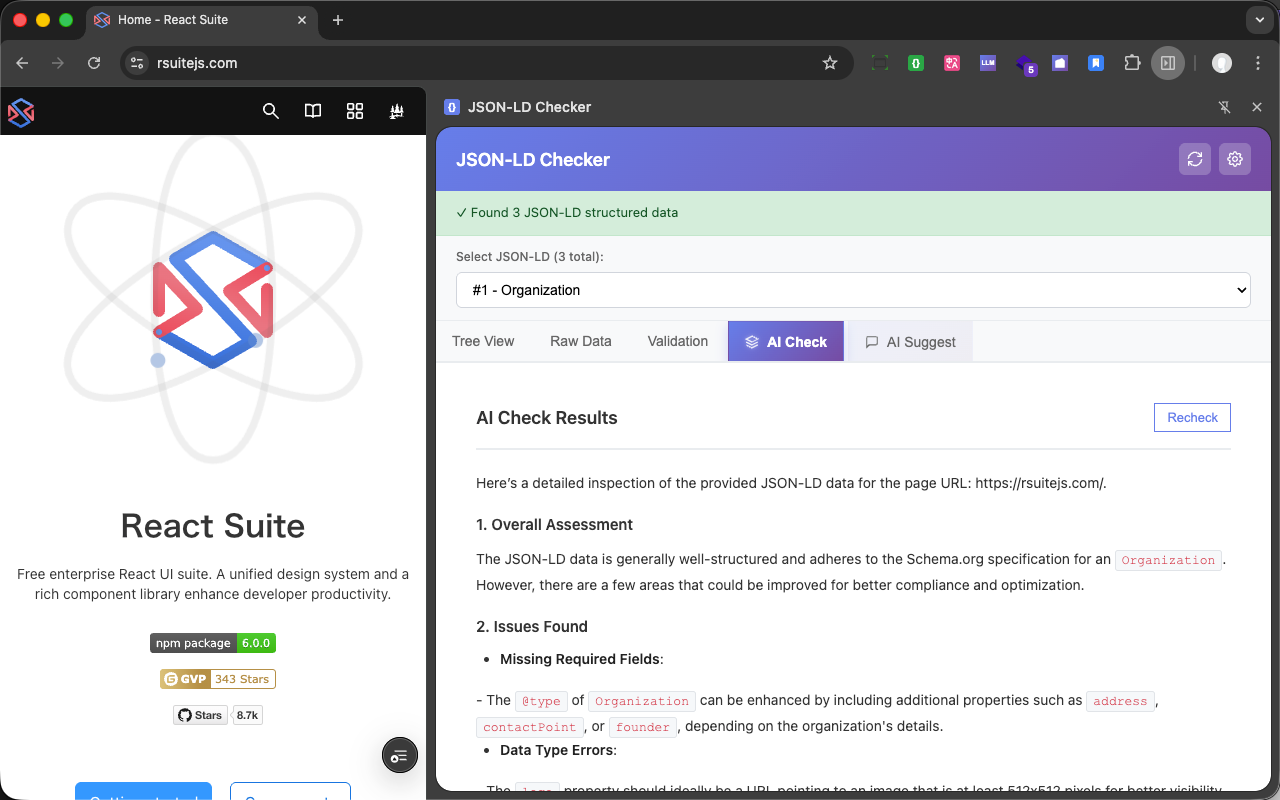Select the Home - React Suite browser tab
This screenshot has width=1280, height=800.
tap(202, 20)
